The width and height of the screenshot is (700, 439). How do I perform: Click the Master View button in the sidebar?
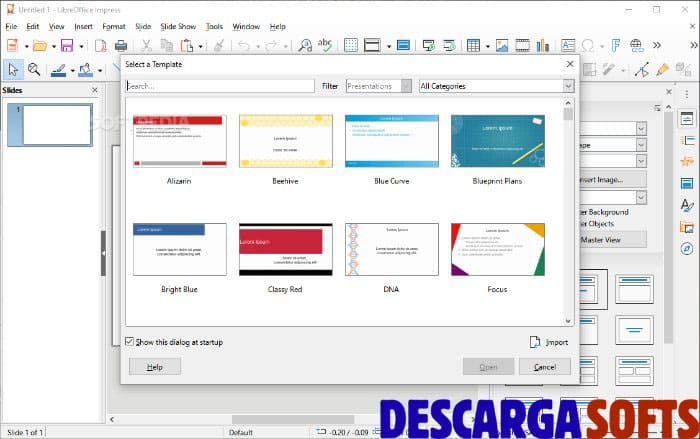click(x=612, y=240)
